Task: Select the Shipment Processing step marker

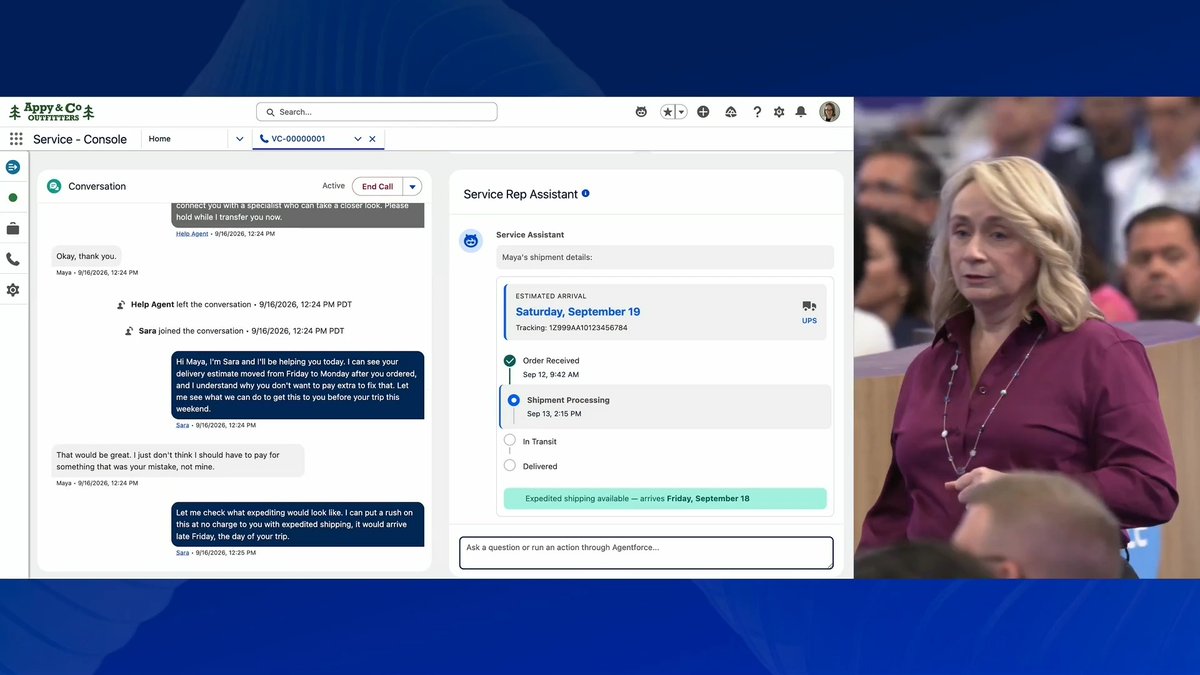Action: [x=513, y=400]
